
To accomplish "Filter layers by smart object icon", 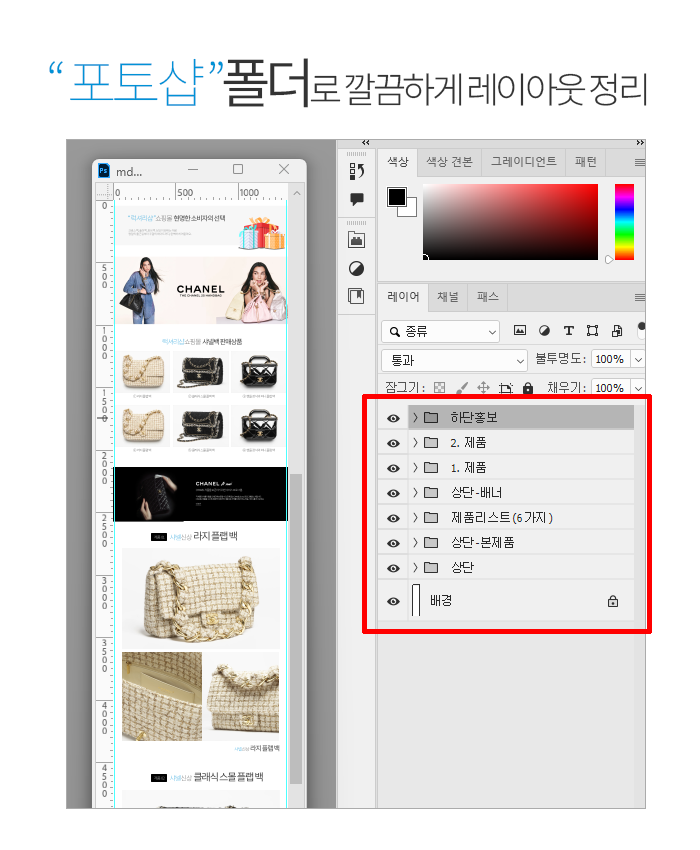I will 617,331.
